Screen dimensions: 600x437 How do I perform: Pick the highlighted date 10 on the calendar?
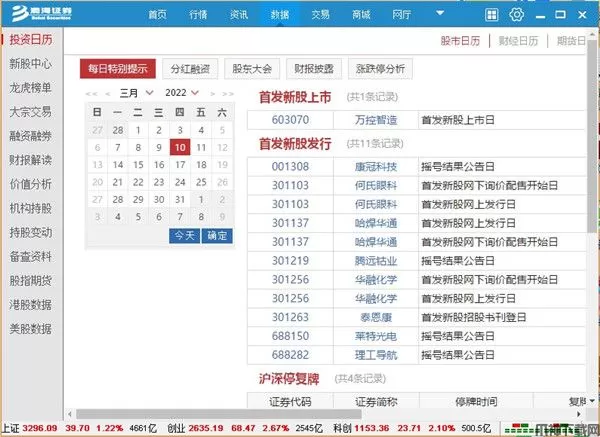tap(180, 147)
